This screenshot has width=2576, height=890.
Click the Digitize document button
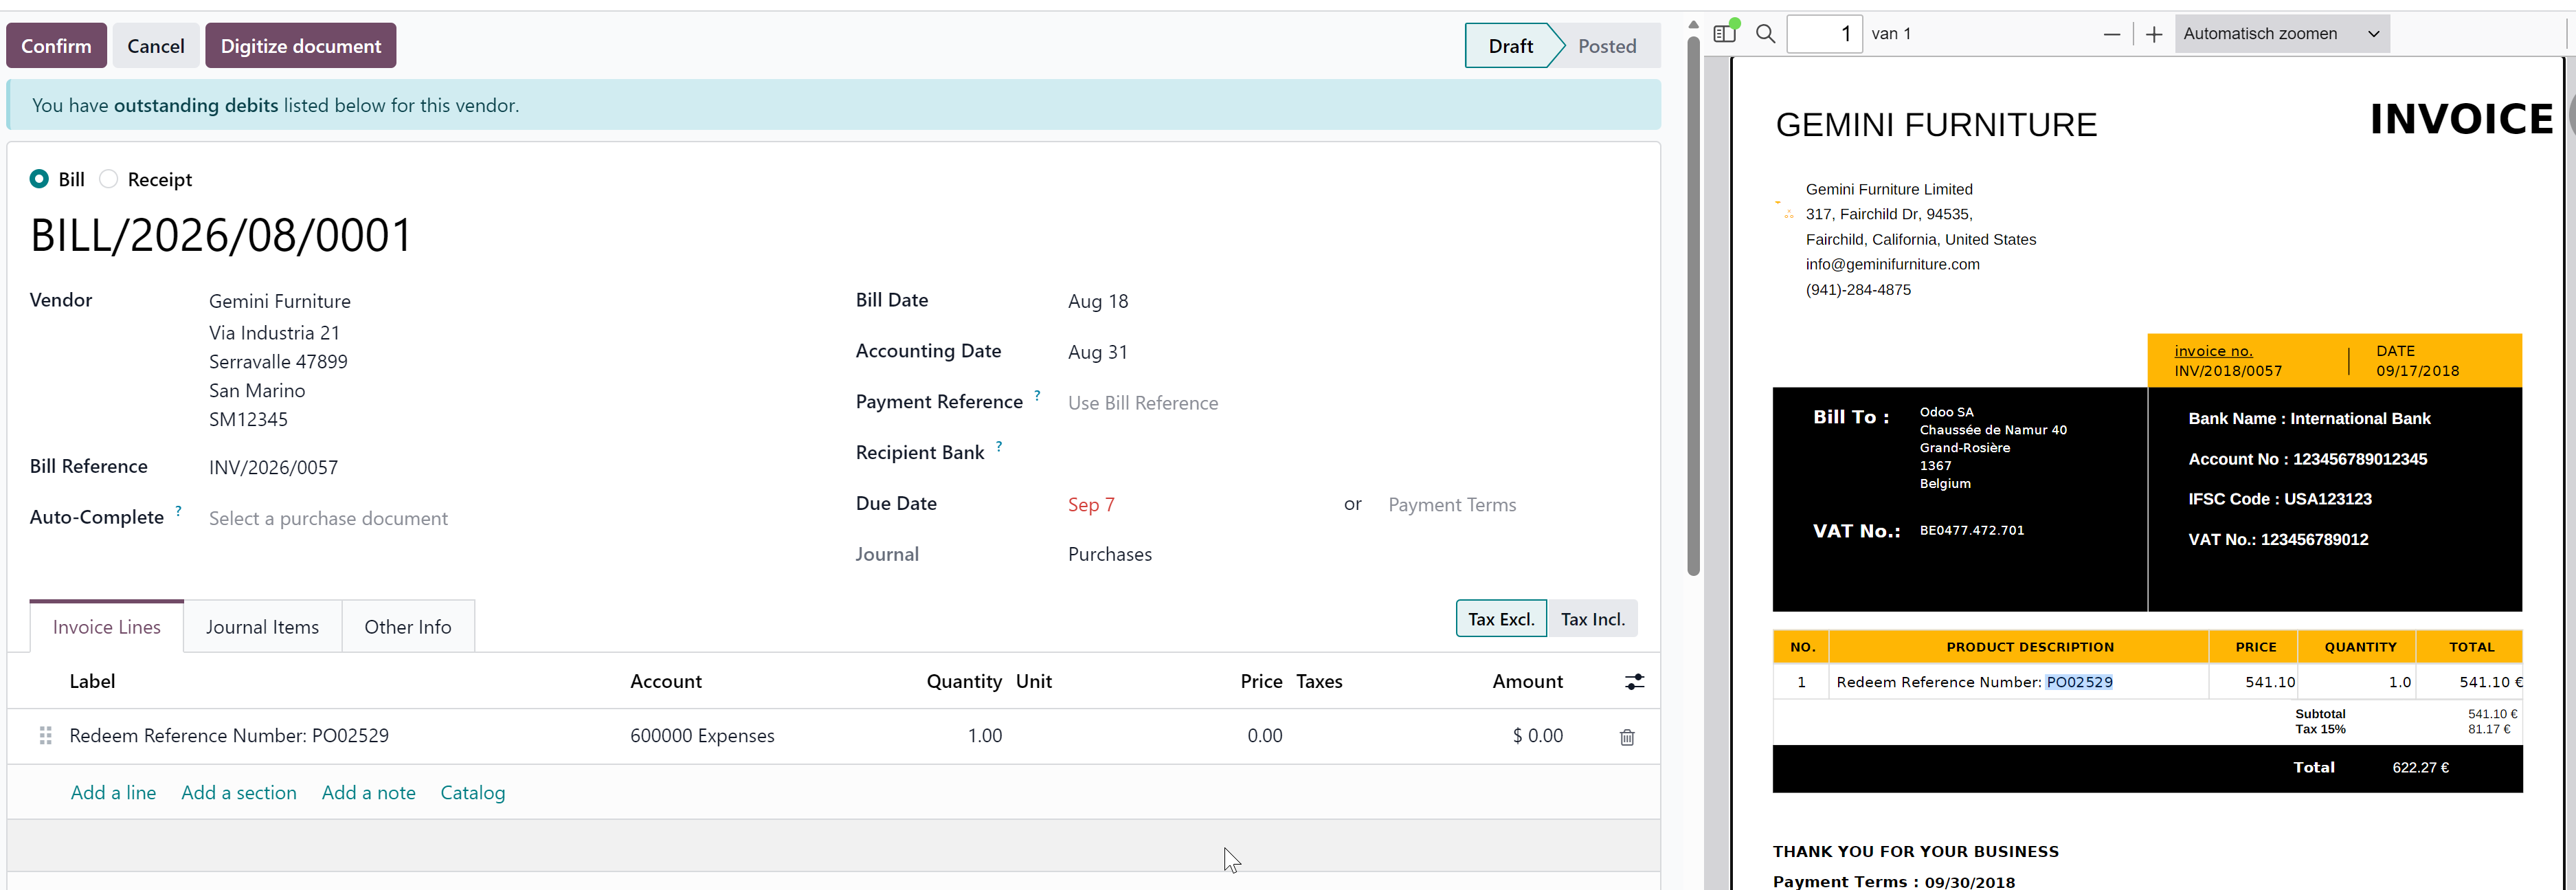301,46
